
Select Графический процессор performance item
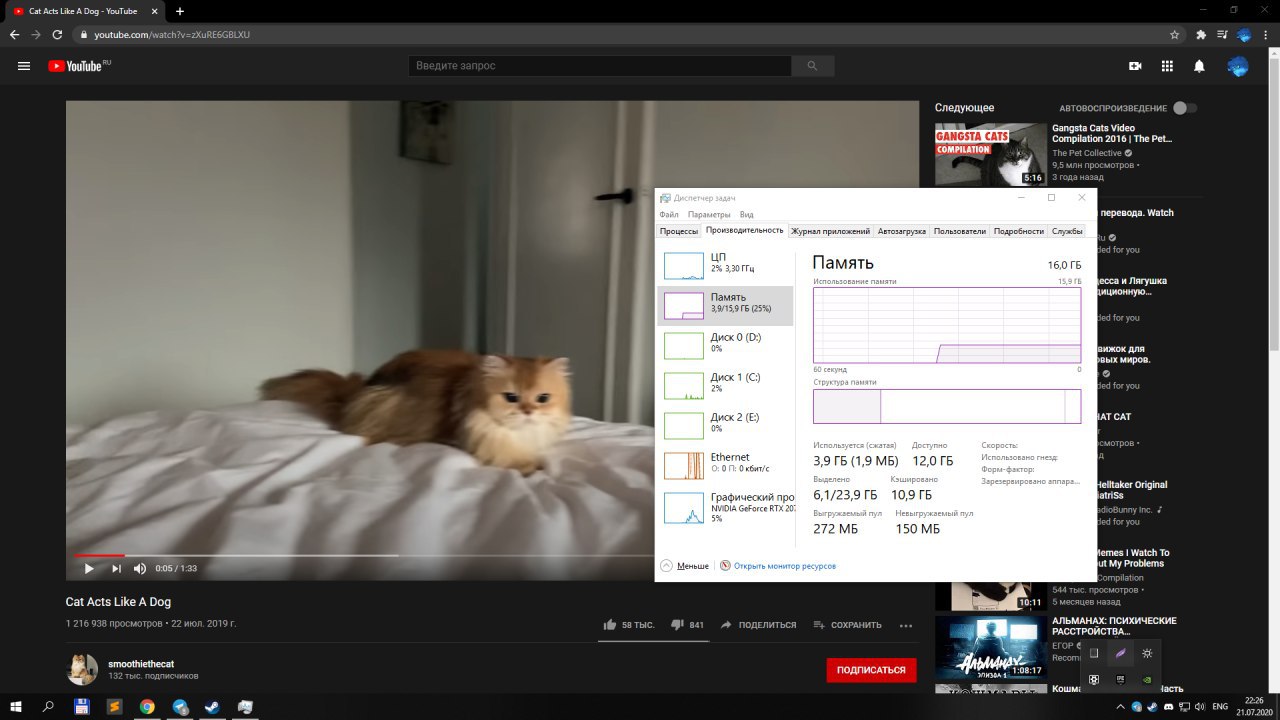(x=726, y=507)
